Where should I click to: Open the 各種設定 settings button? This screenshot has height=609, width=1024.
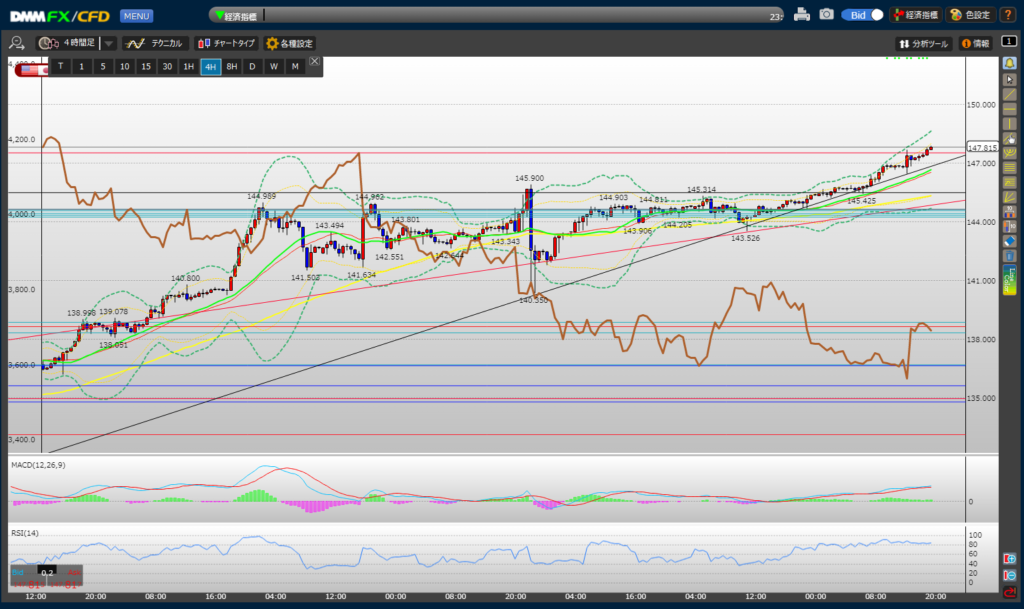coord(289,44)
